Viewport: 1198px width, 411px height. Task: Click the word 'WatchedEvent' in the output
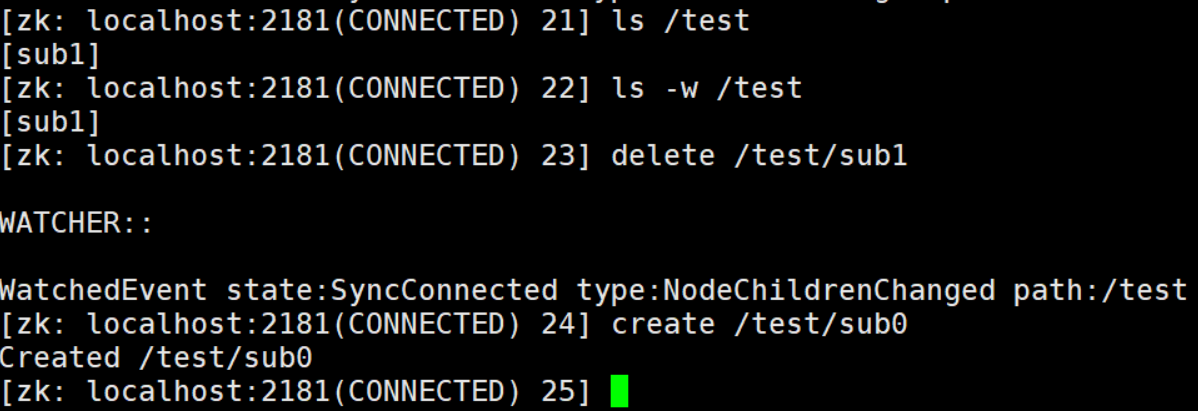tap(104, 291)
